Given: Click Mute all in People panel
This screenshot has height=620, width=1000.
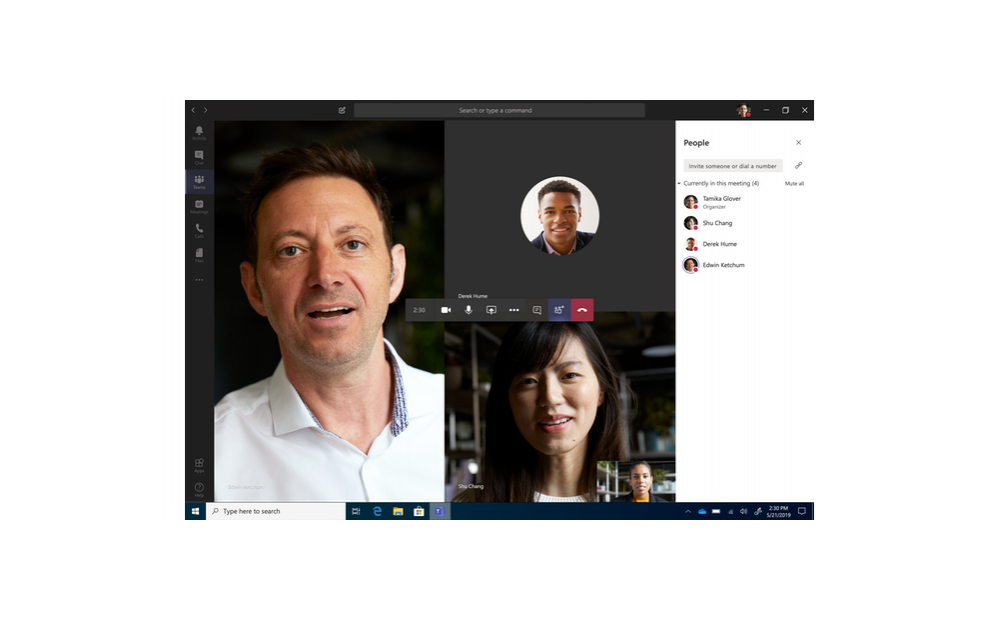Looking at the screenshot, I should click(x=794, y=184).
